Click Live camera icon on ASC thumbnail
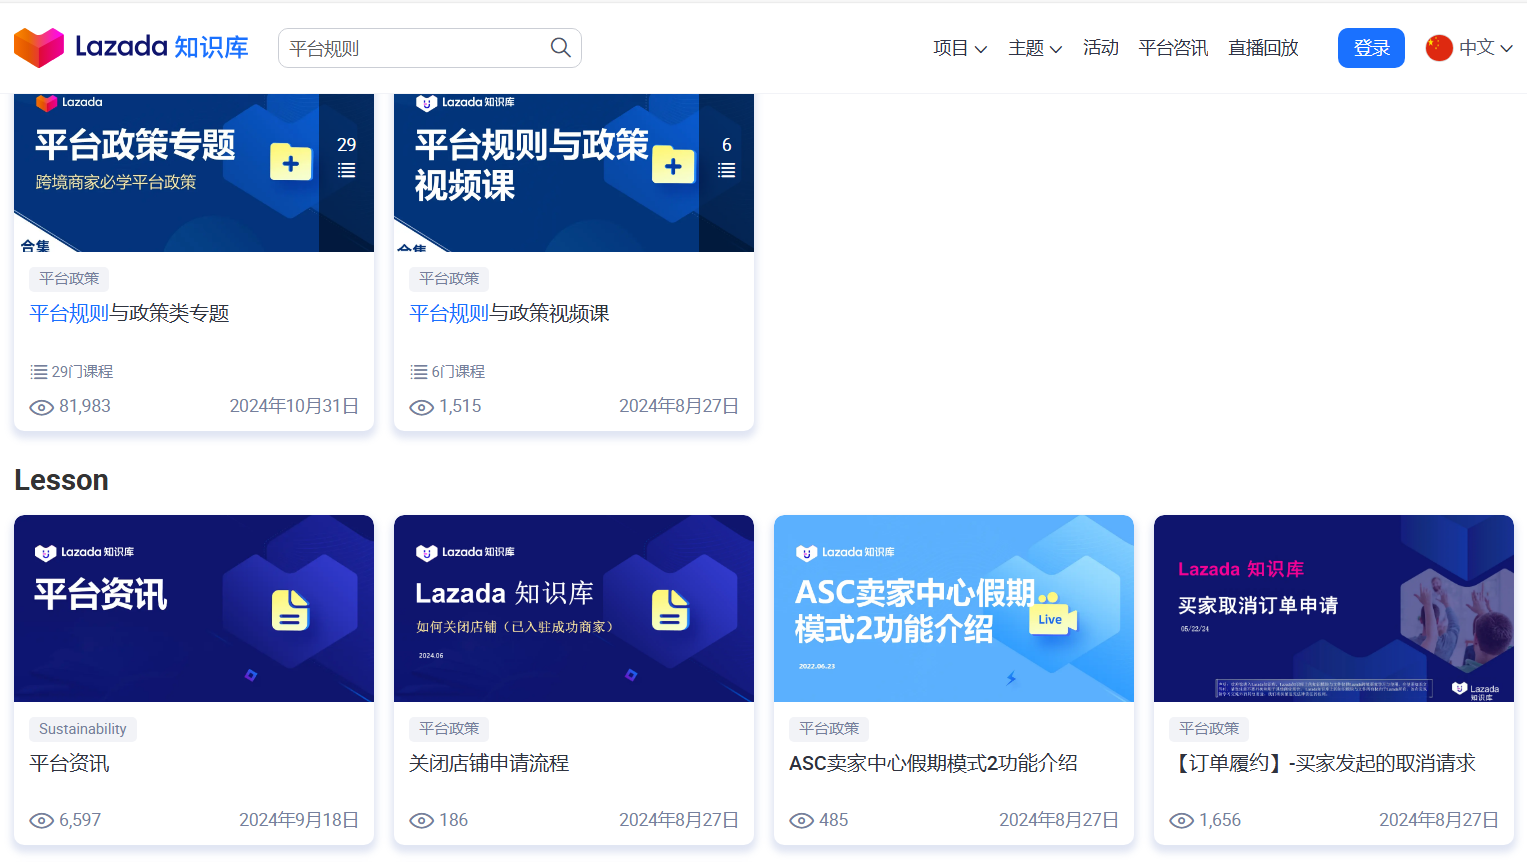Viewport: 1527px width, 862px height. (x=1053, y=615)
